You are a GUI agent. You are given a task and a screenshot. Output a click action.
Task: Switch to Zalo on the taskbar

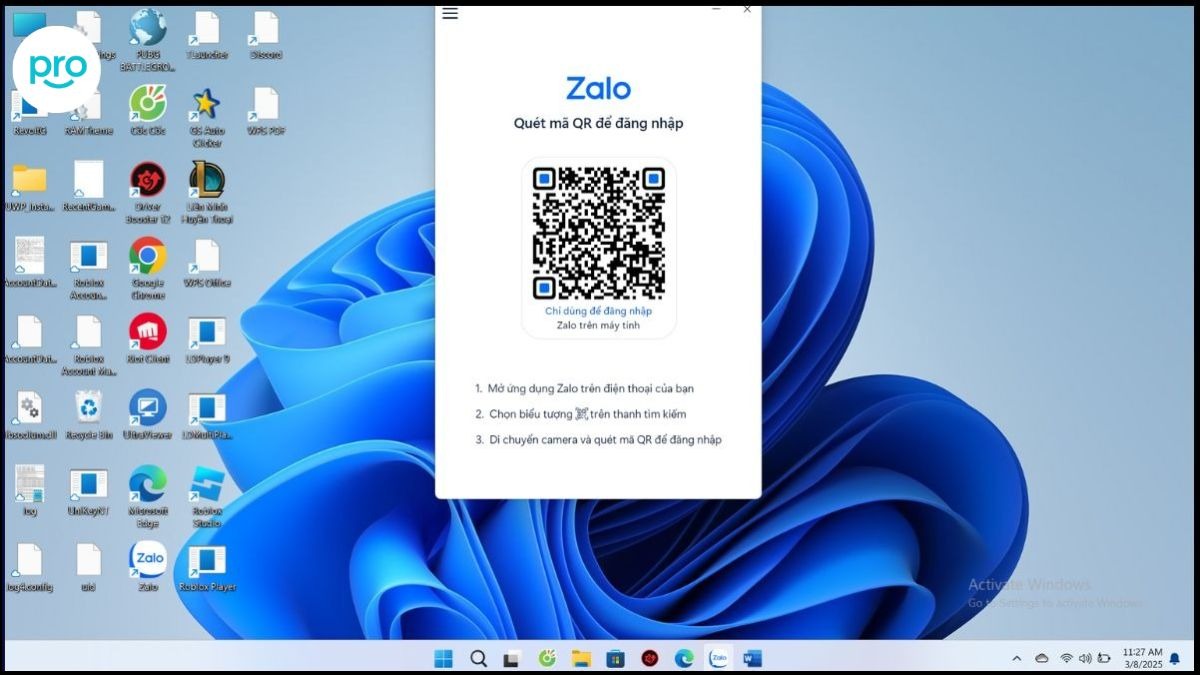pos(718,658)
